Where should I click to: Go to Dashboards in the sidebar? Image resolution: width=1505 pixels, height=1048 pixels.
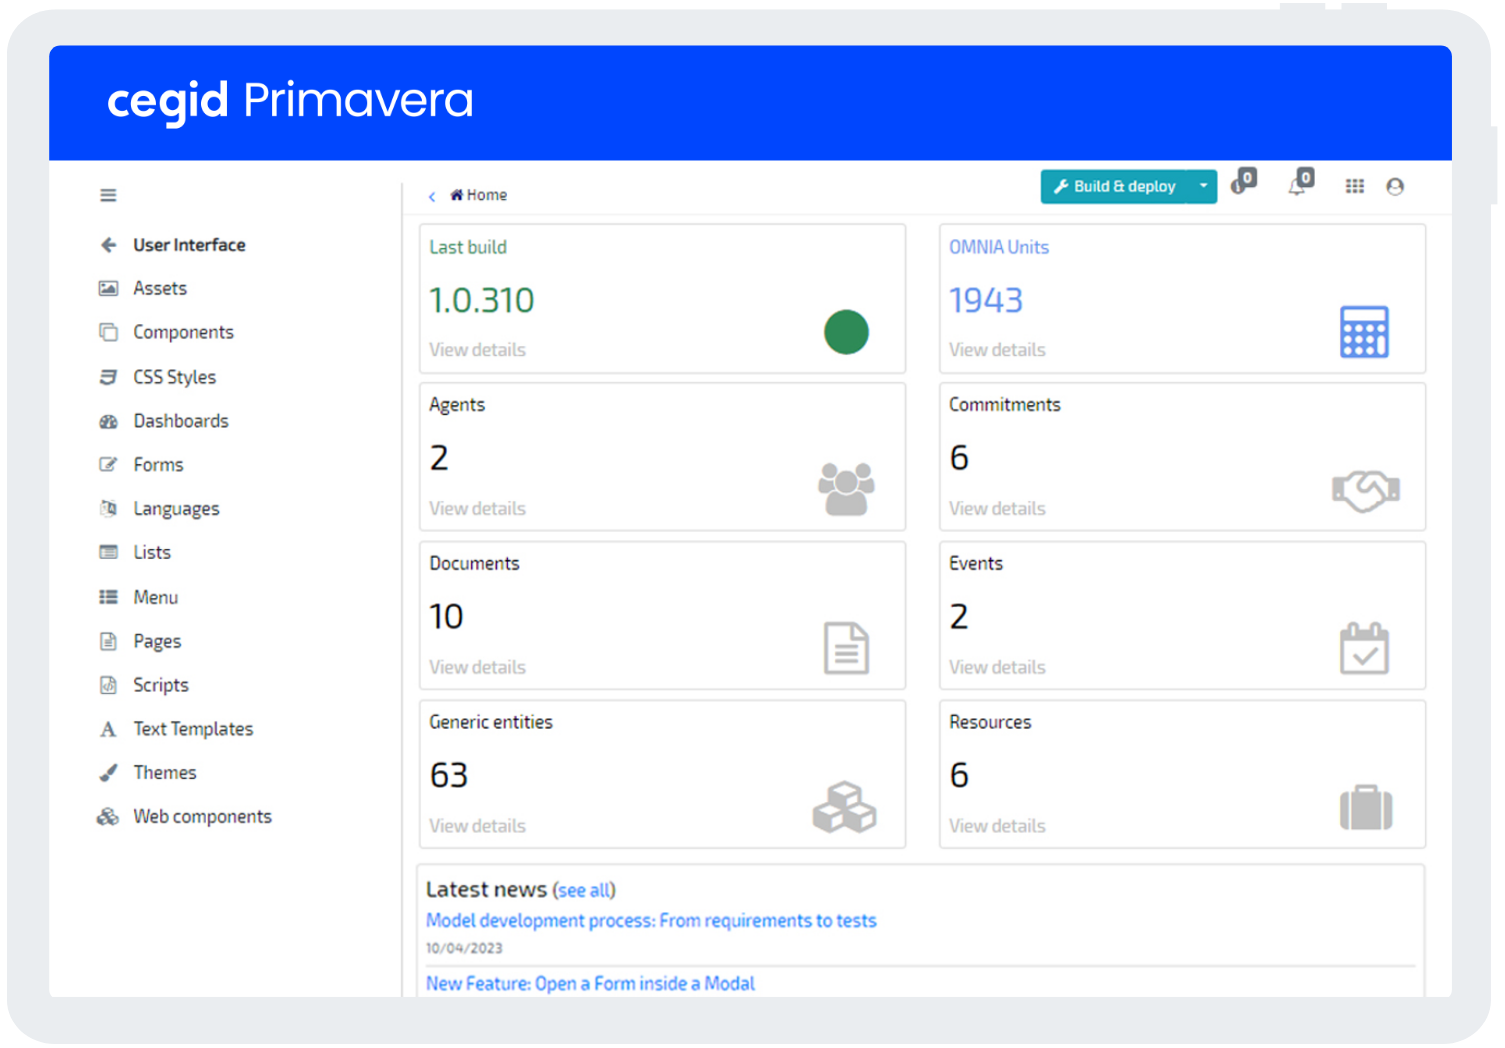point(181,421)
